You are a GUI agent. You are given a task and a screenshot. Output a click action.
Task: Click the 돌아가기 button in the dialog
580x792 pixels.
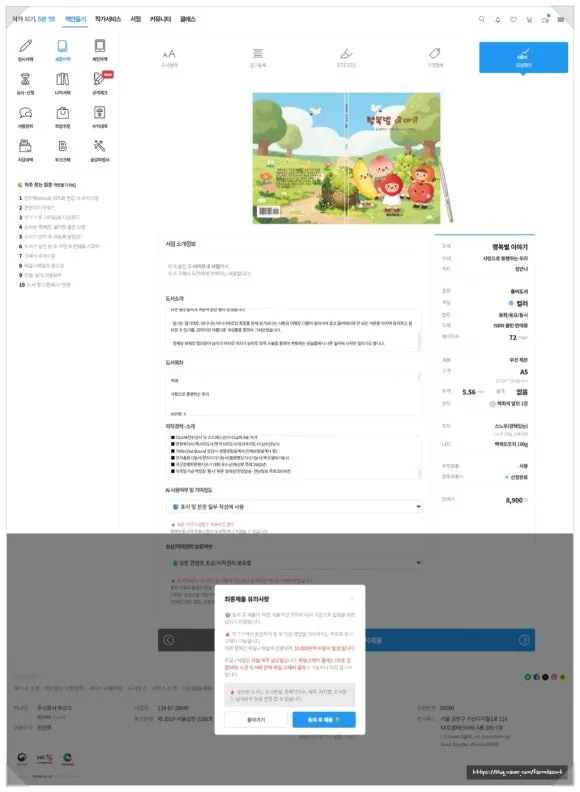256,719
